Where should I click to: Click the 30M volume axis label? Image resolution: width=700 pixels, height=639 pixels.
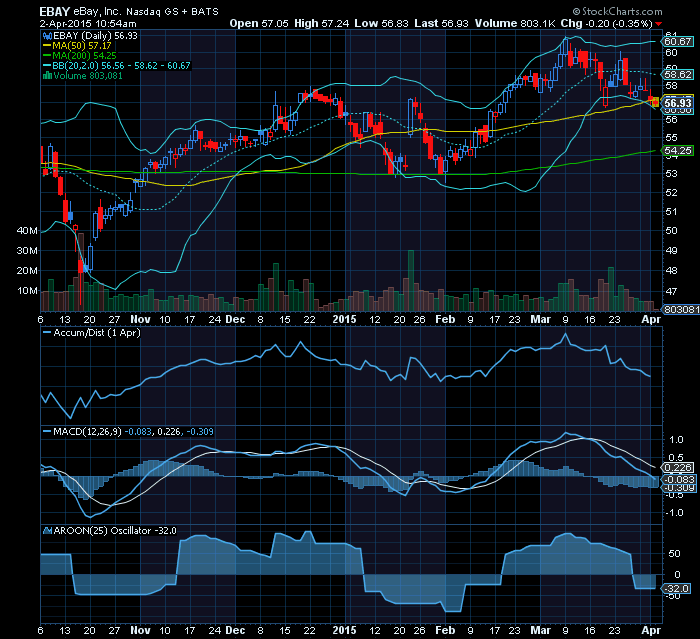[x=27, y=251]
